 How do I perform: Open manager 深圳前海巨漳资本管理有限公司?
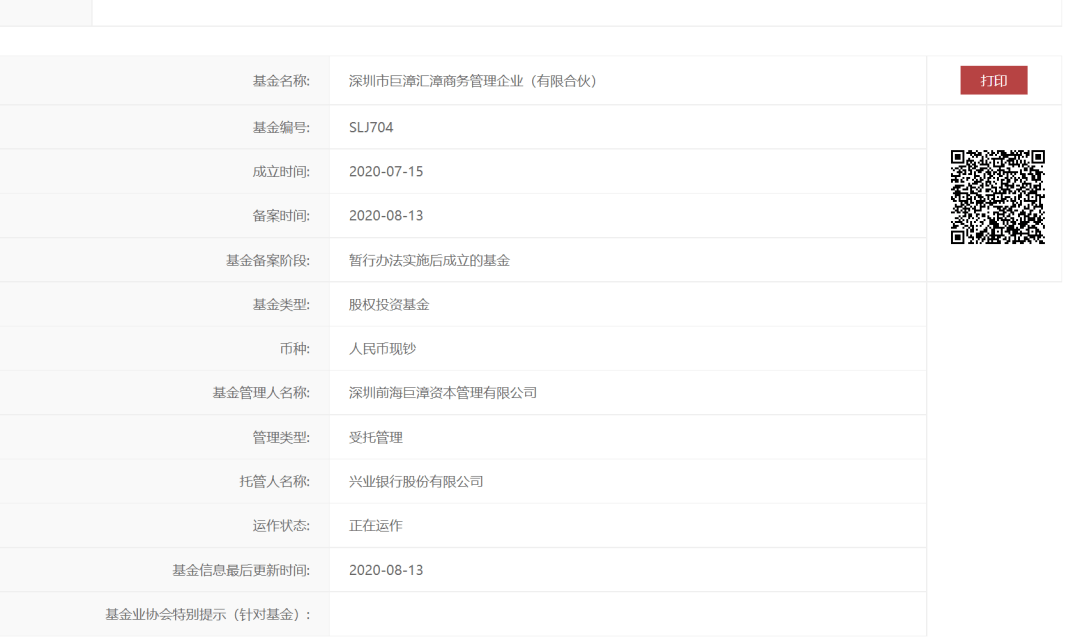(x=443, y=393)
